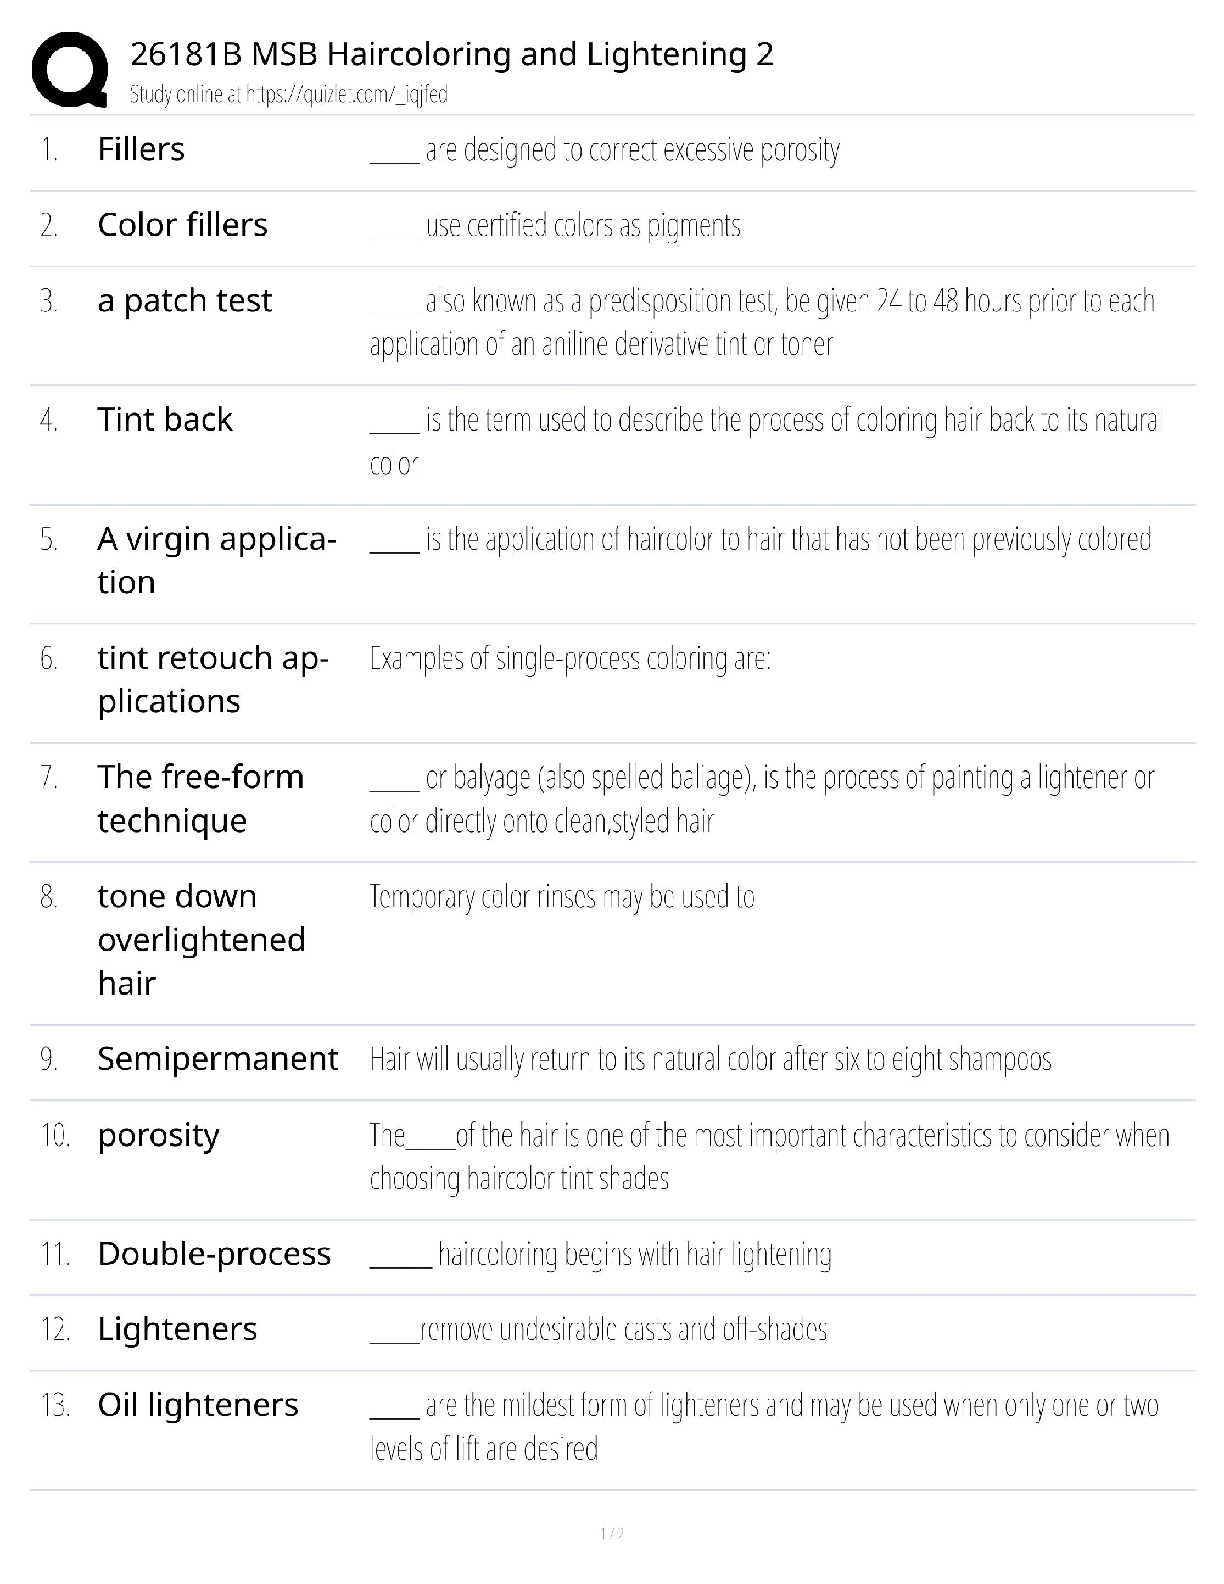Click the page number indicator
The image size is (1224, 1584).
612,1533
